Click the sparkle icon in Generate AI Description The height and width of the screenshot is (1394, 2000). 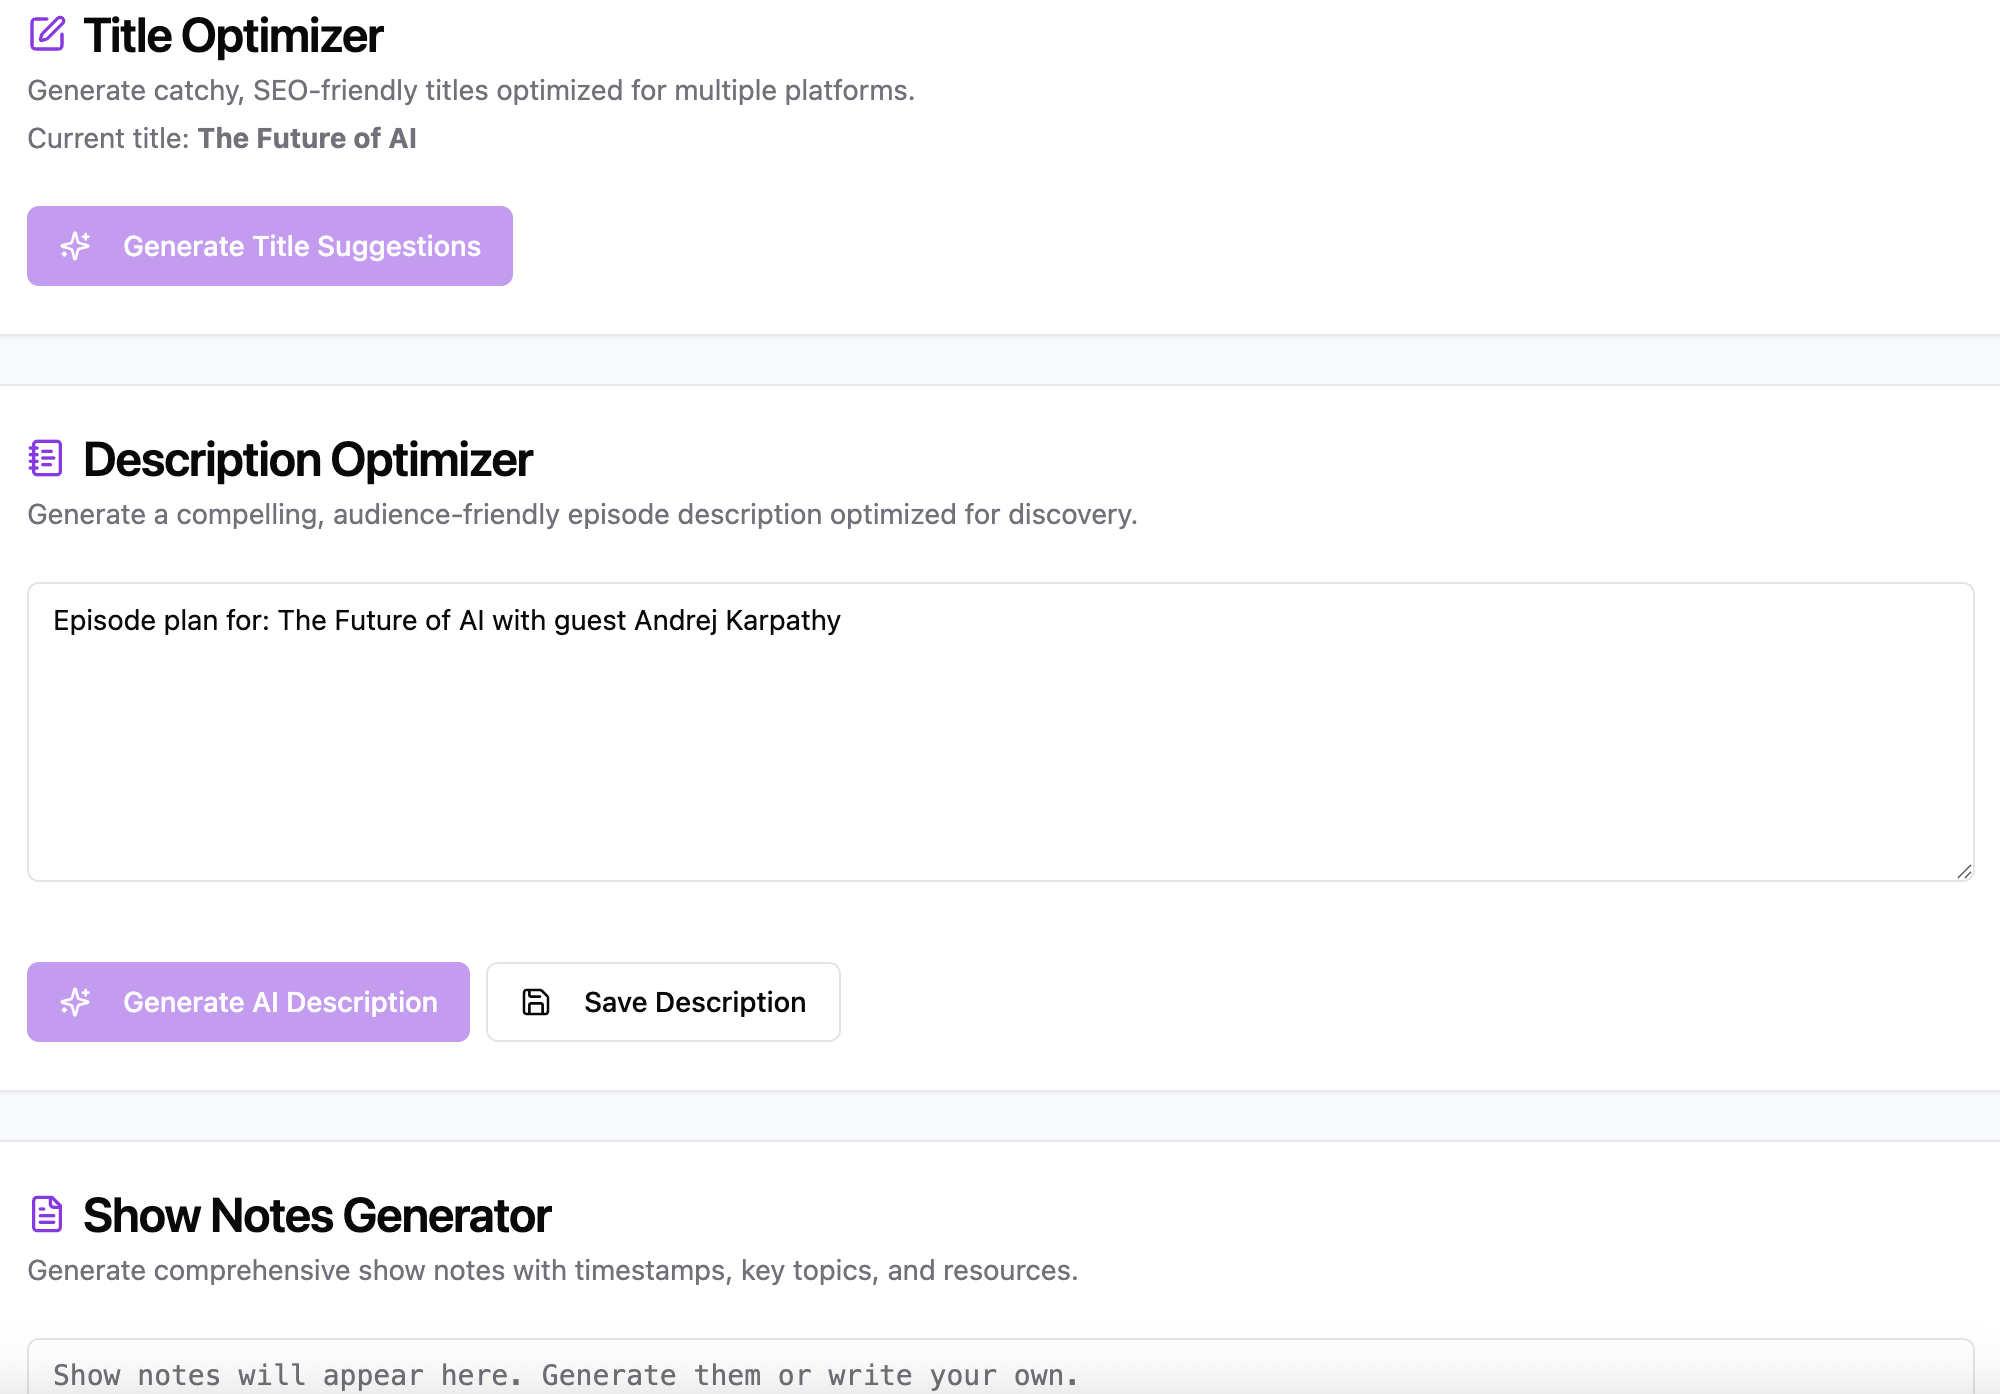click(76, 1002)
